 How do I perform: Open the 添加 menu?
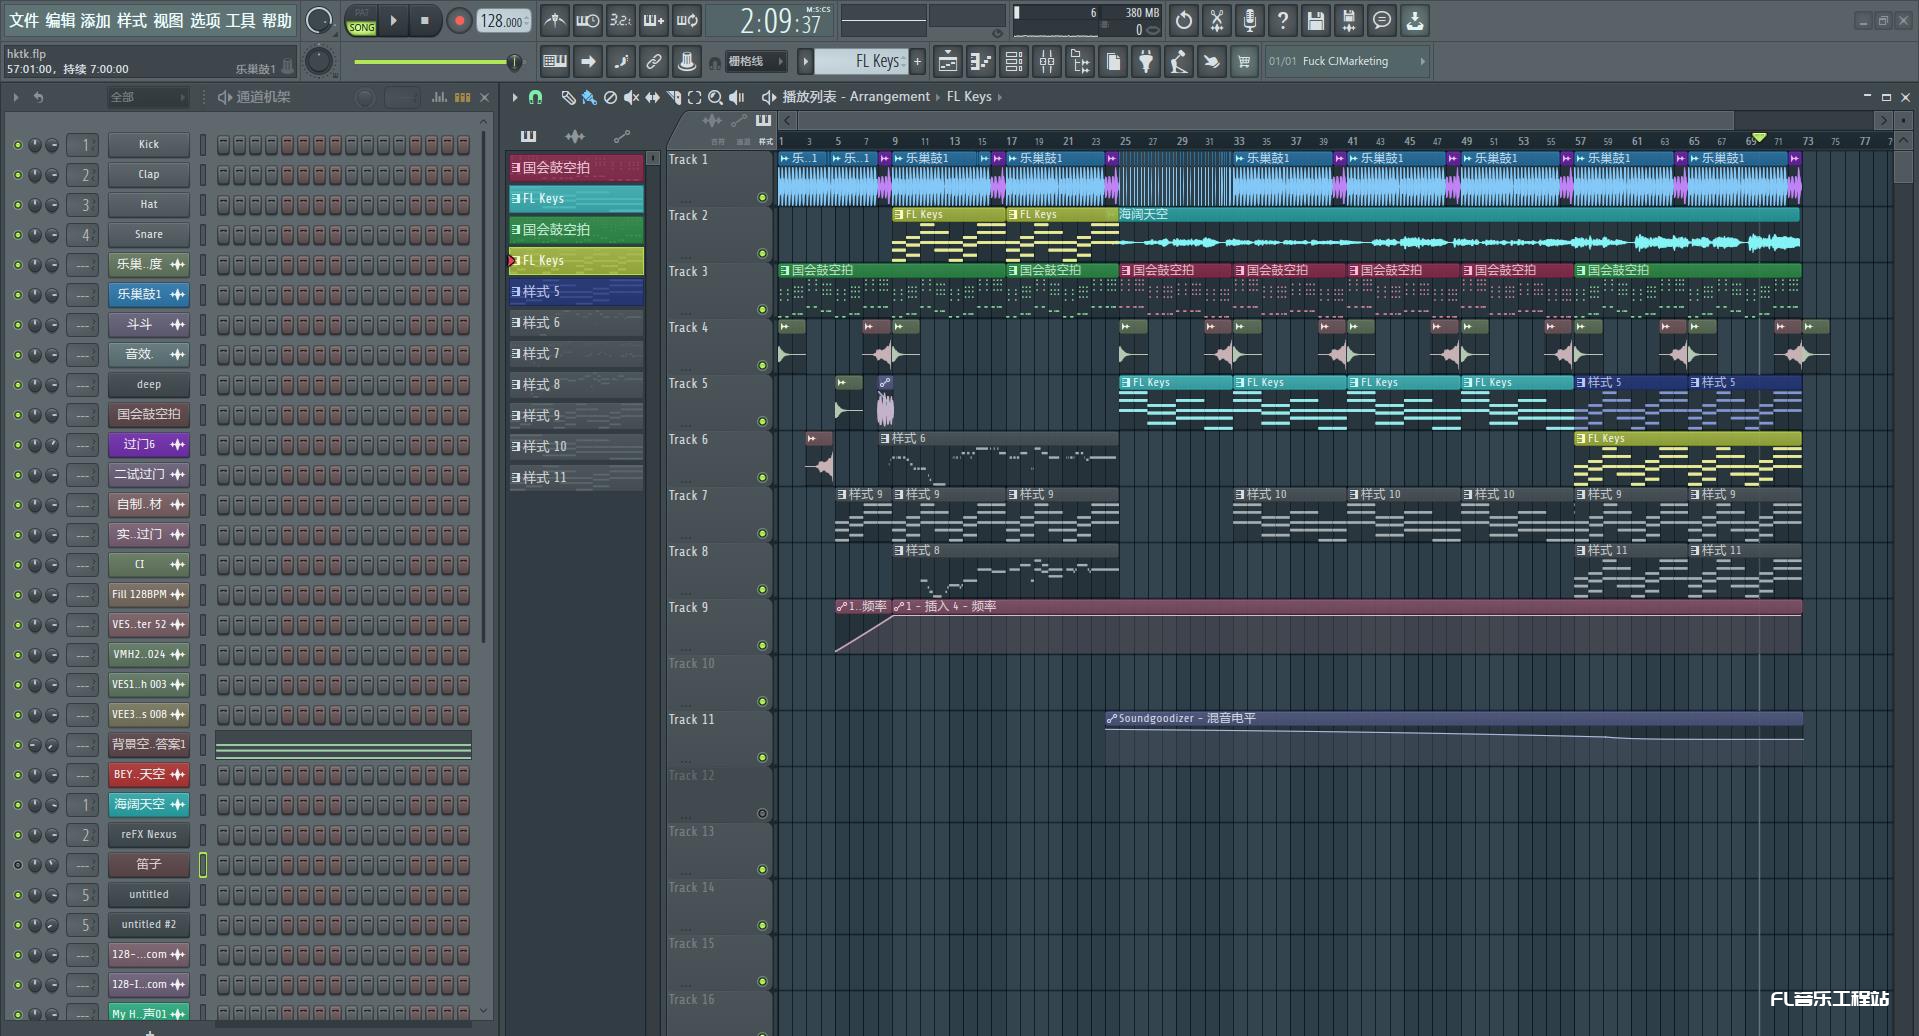pos(95,21)
